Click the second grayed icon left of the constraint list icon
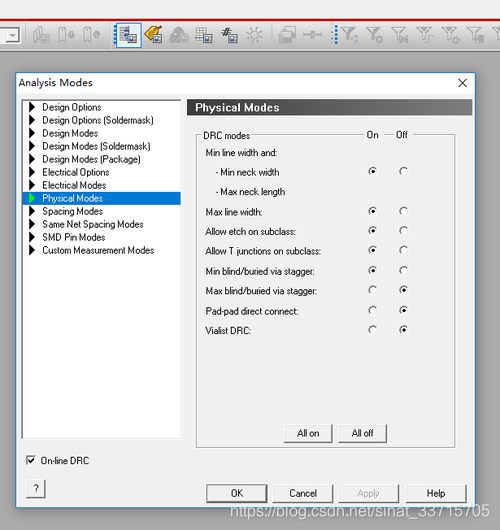 point(66,35)
